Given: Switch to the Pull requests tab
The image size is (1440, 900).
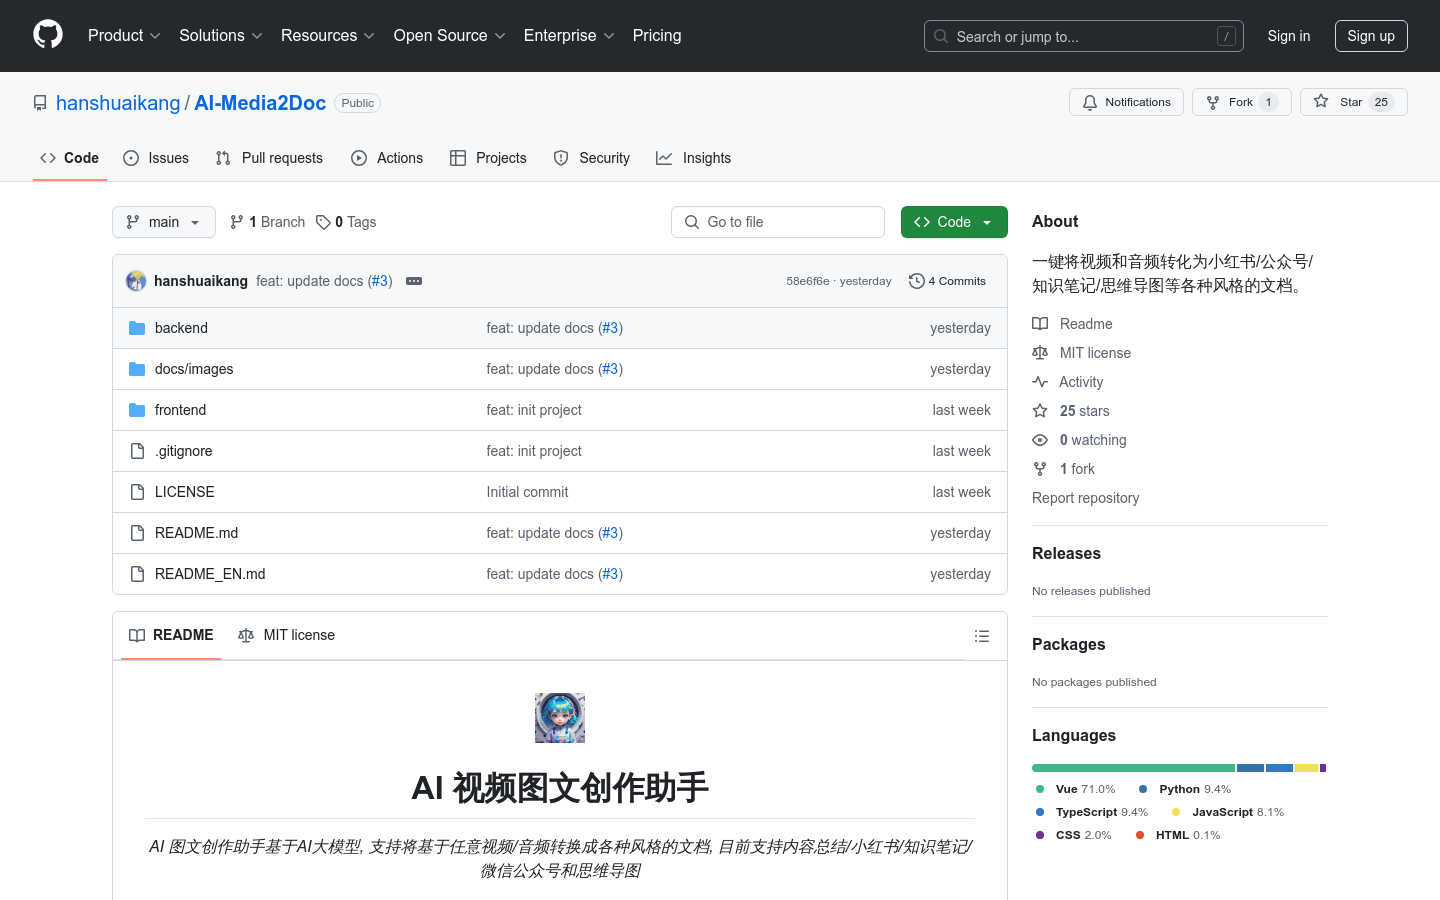Looking at the screenshot, I should (269, 158).
